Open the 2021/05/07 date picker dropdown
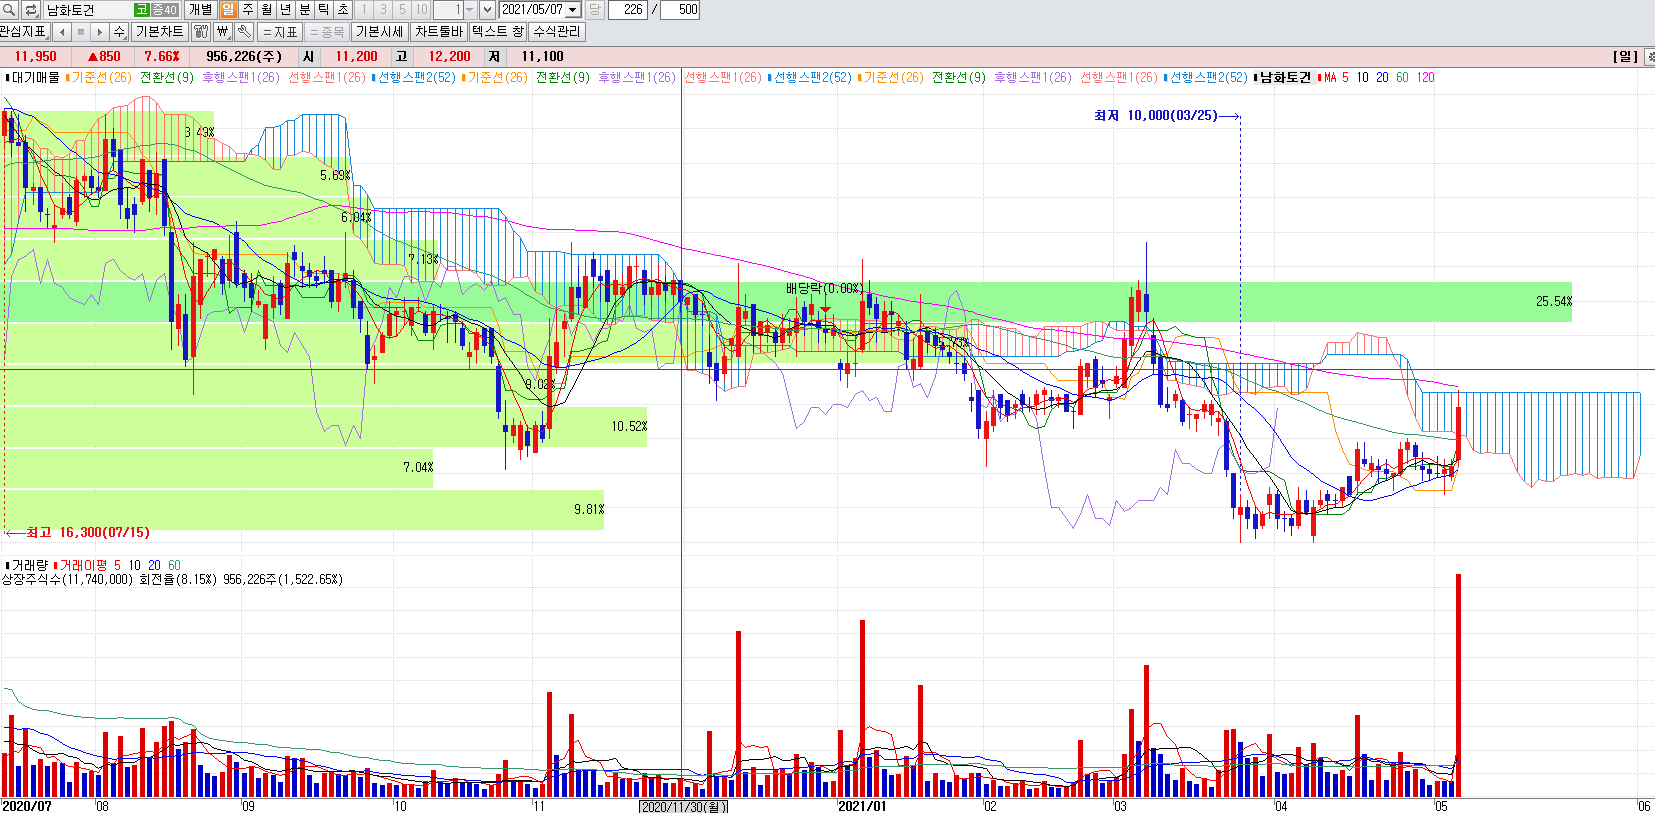This screenshot has height=813, width=1655. point(573,10)
